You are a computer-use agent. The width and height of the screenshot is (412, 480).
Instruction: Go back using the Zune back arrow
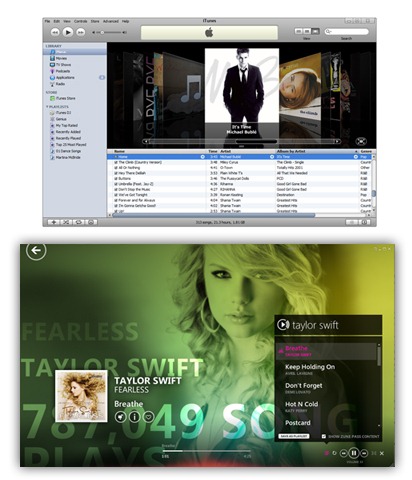tap(36, 250)
